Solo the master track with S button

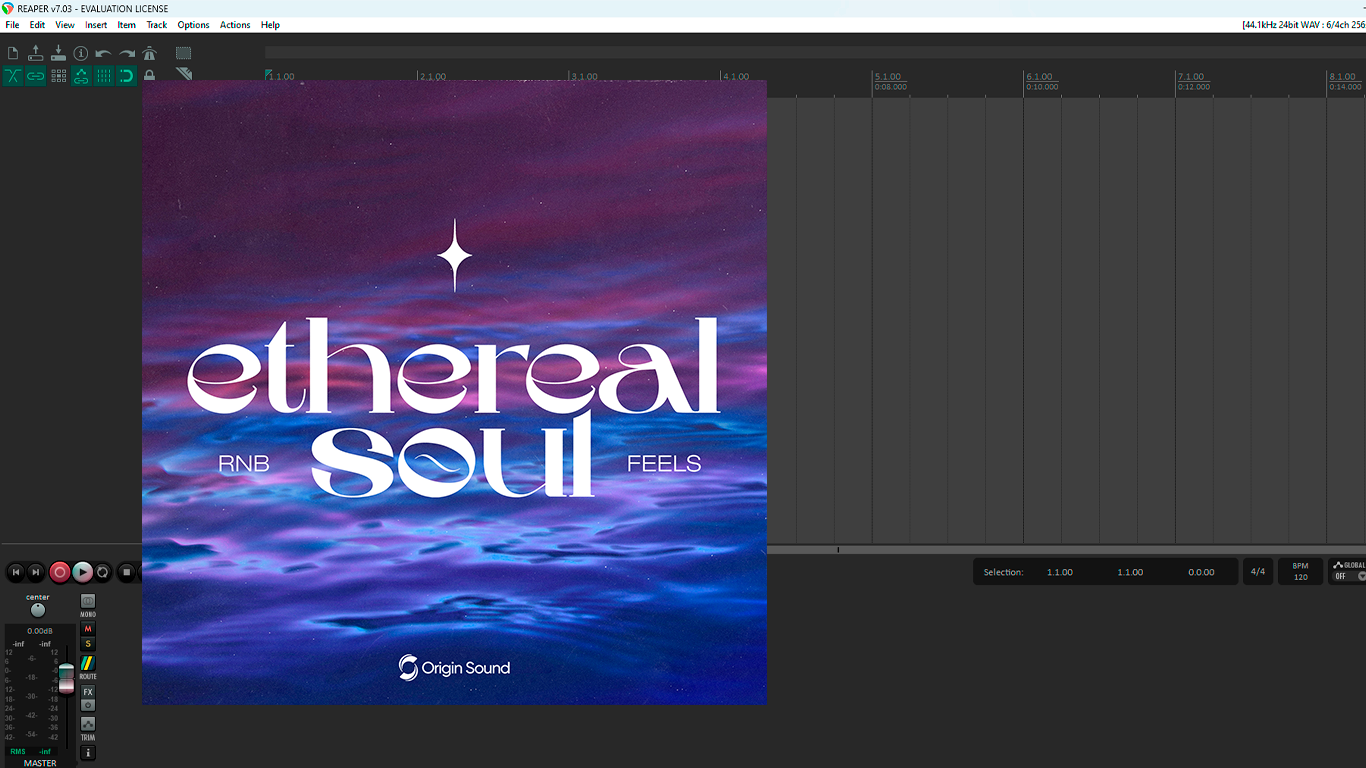(88, 644)
